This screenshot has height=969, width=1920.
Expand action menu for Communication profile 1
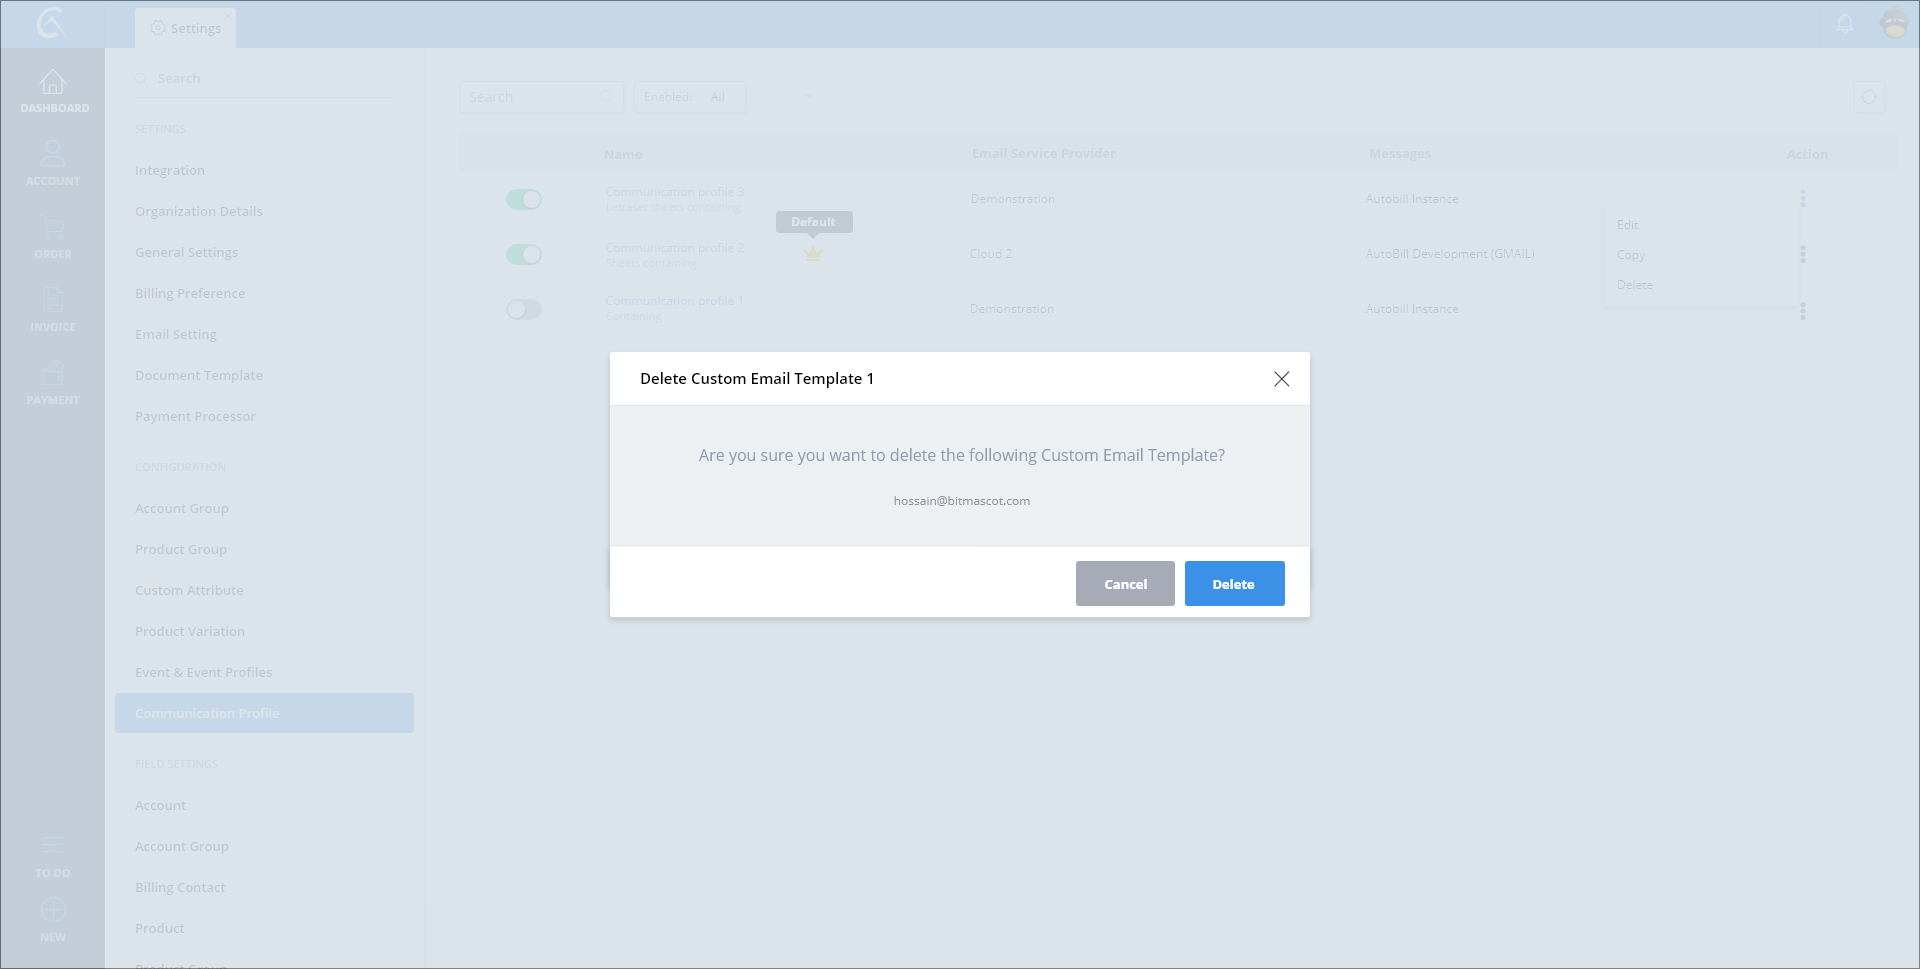[1803, 311]
